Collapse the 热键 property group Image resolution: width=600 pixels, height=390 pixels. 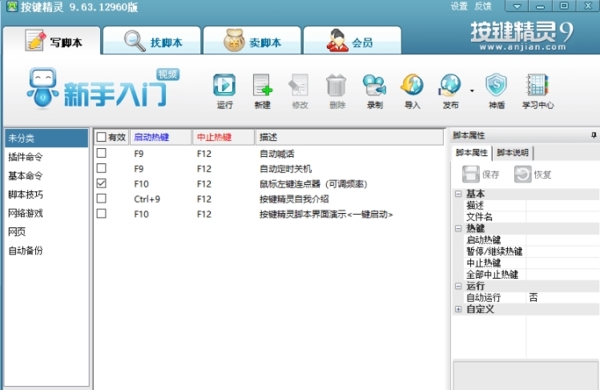click(x=458, y=228)
